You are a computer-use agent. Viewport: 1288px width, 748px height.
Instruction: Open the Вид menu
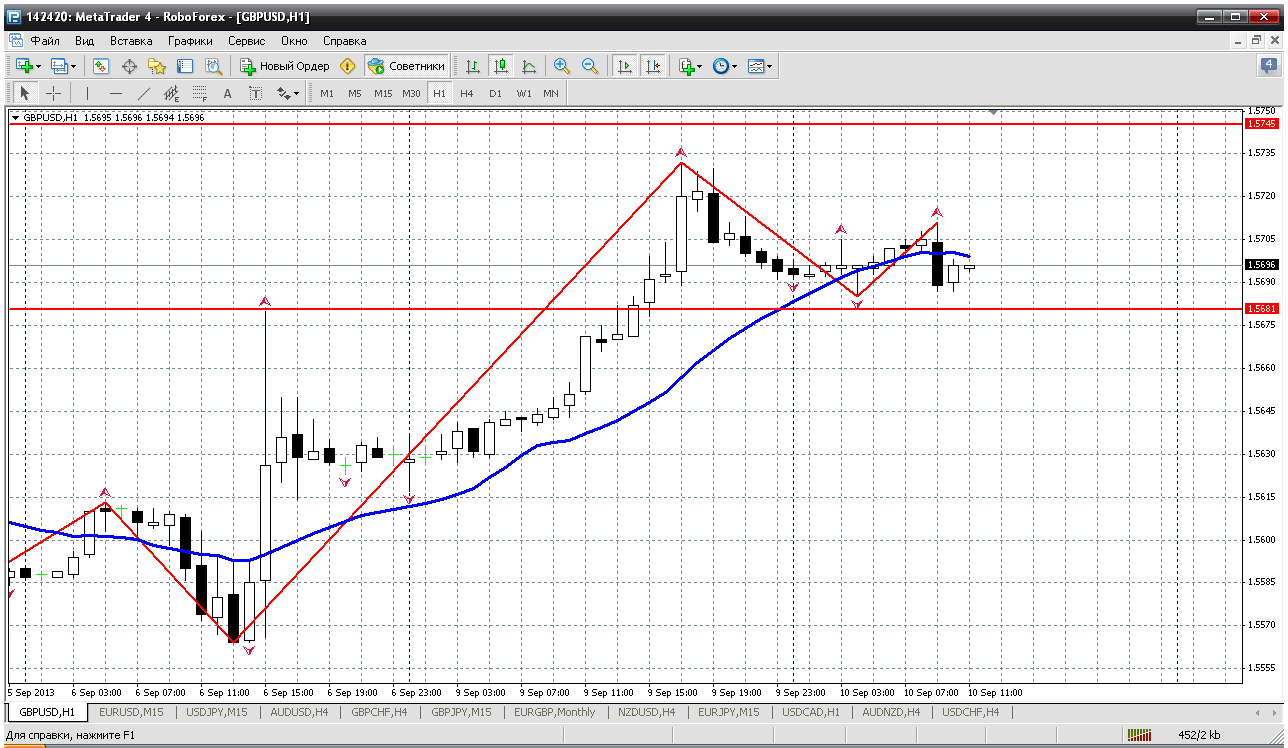84,41
